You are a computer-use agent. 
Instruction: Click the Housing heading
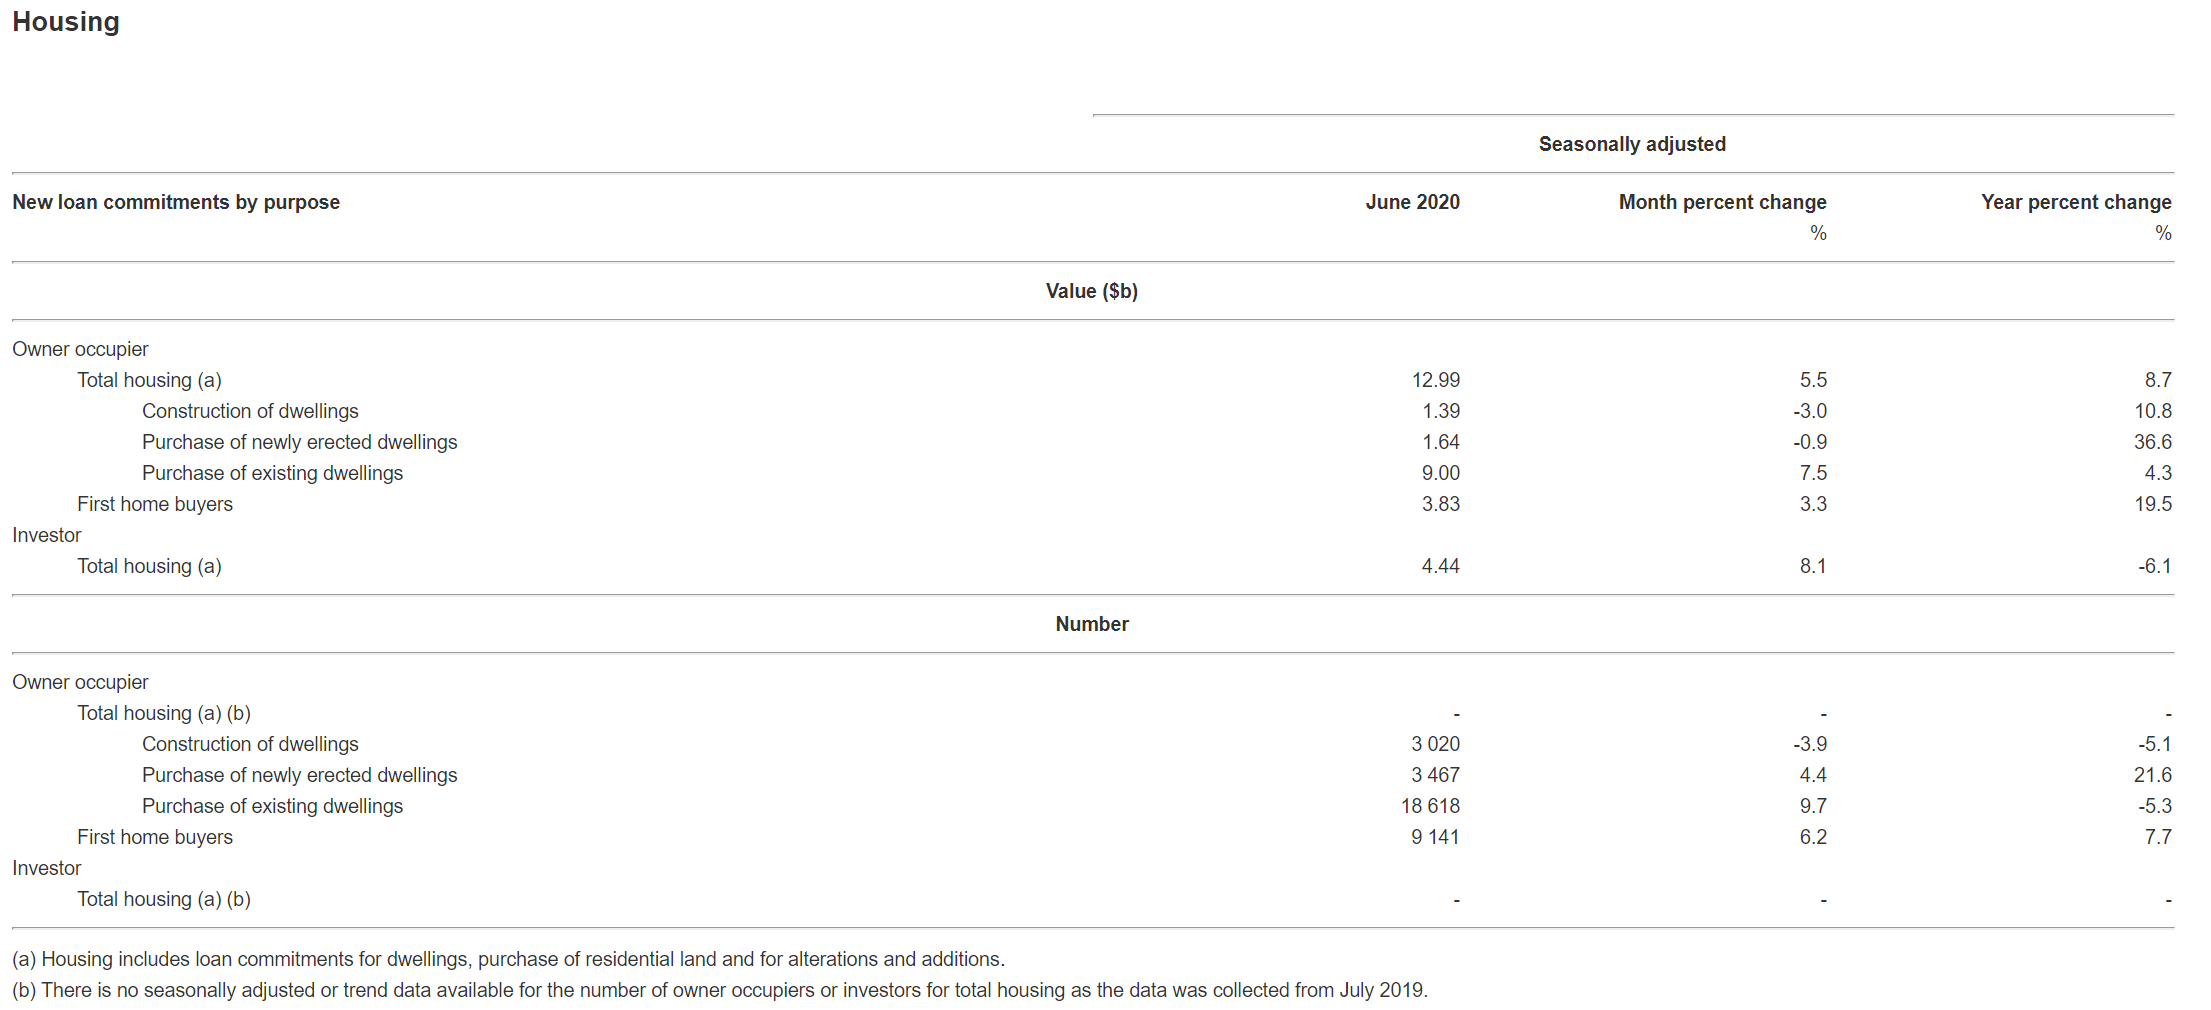66,22
